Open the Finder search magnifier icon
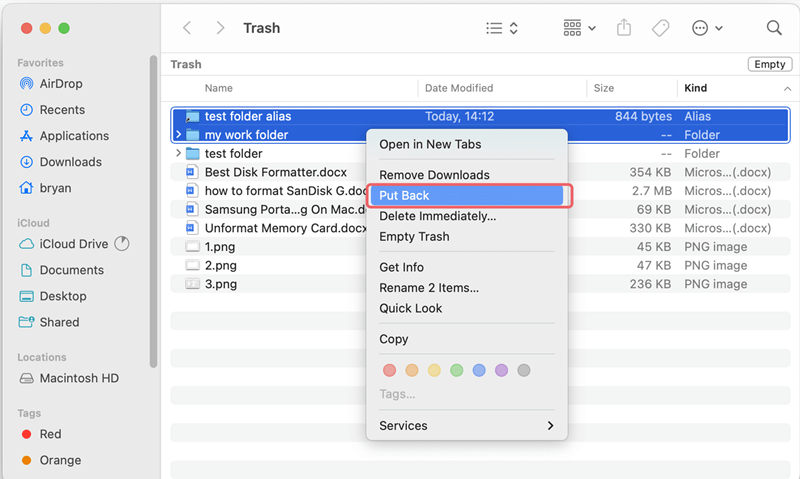 pyautogui.click(x=773, y=28)
